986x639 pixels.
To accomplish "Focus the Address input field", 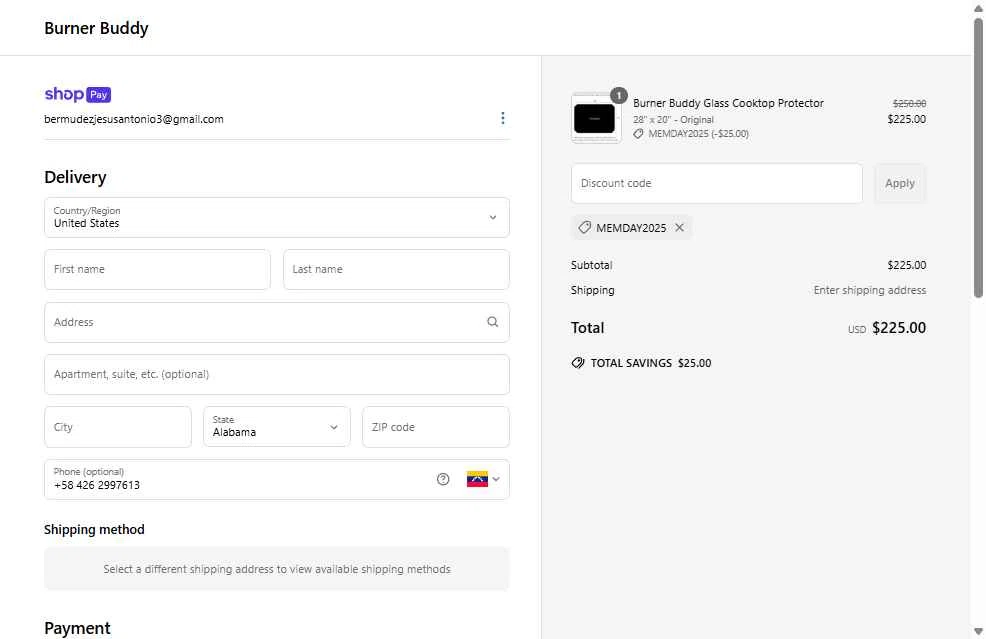I will 277,322.
